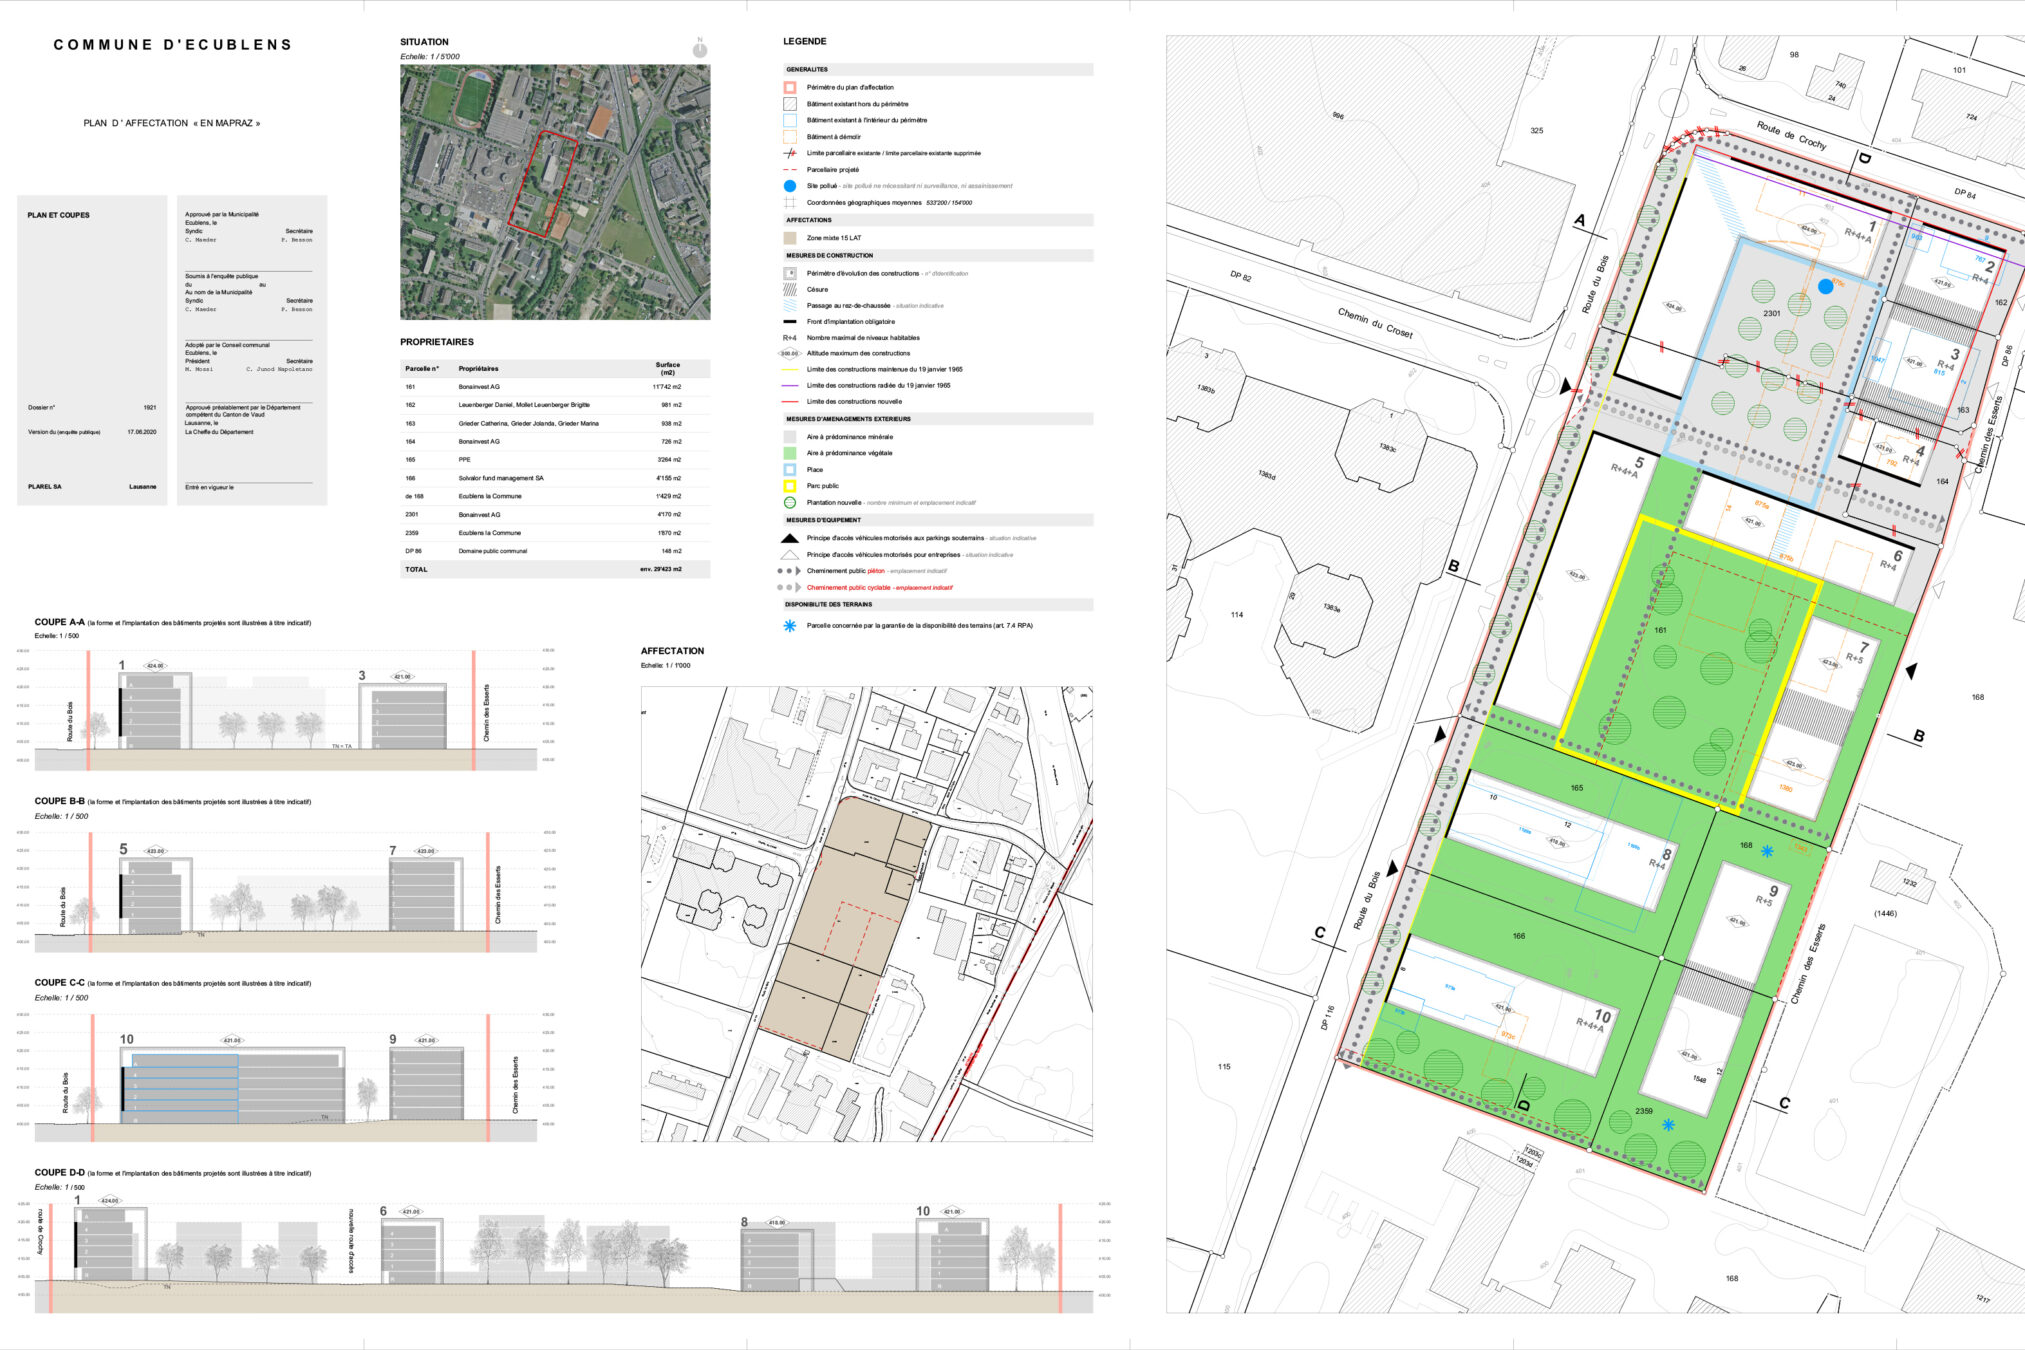Click the 'Grieder Catherina, Grieder Jolanda, Grieder Marina' row
The width and height of the screenshot is (2025, 1350).
click(x=555, y=423)
